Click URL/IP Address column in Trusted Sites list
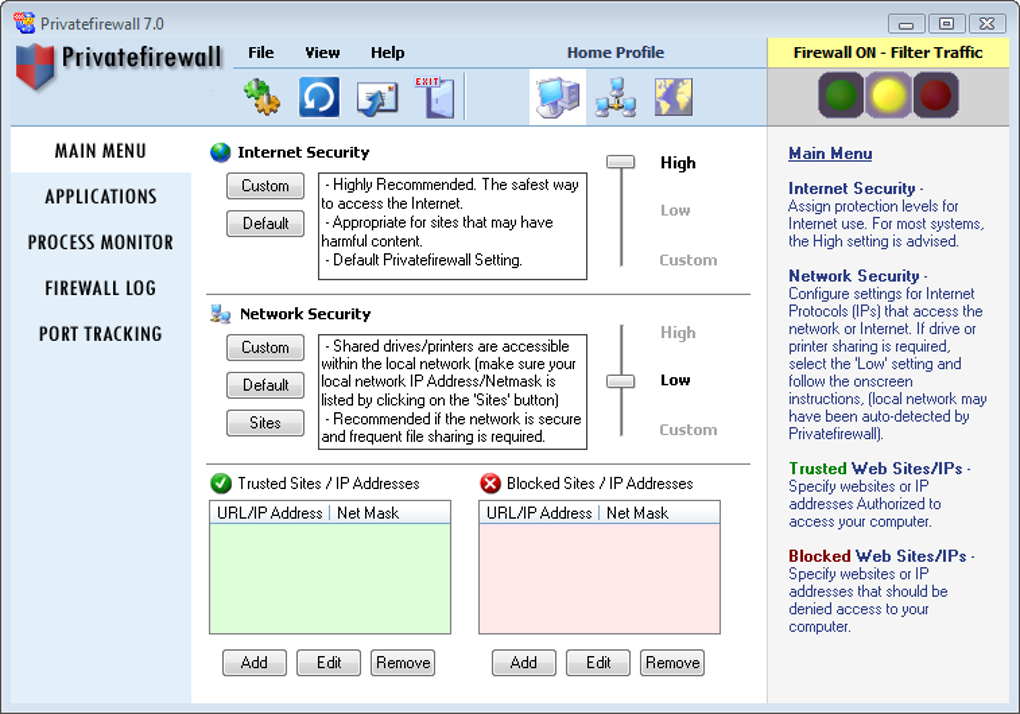 pos(269,513)
